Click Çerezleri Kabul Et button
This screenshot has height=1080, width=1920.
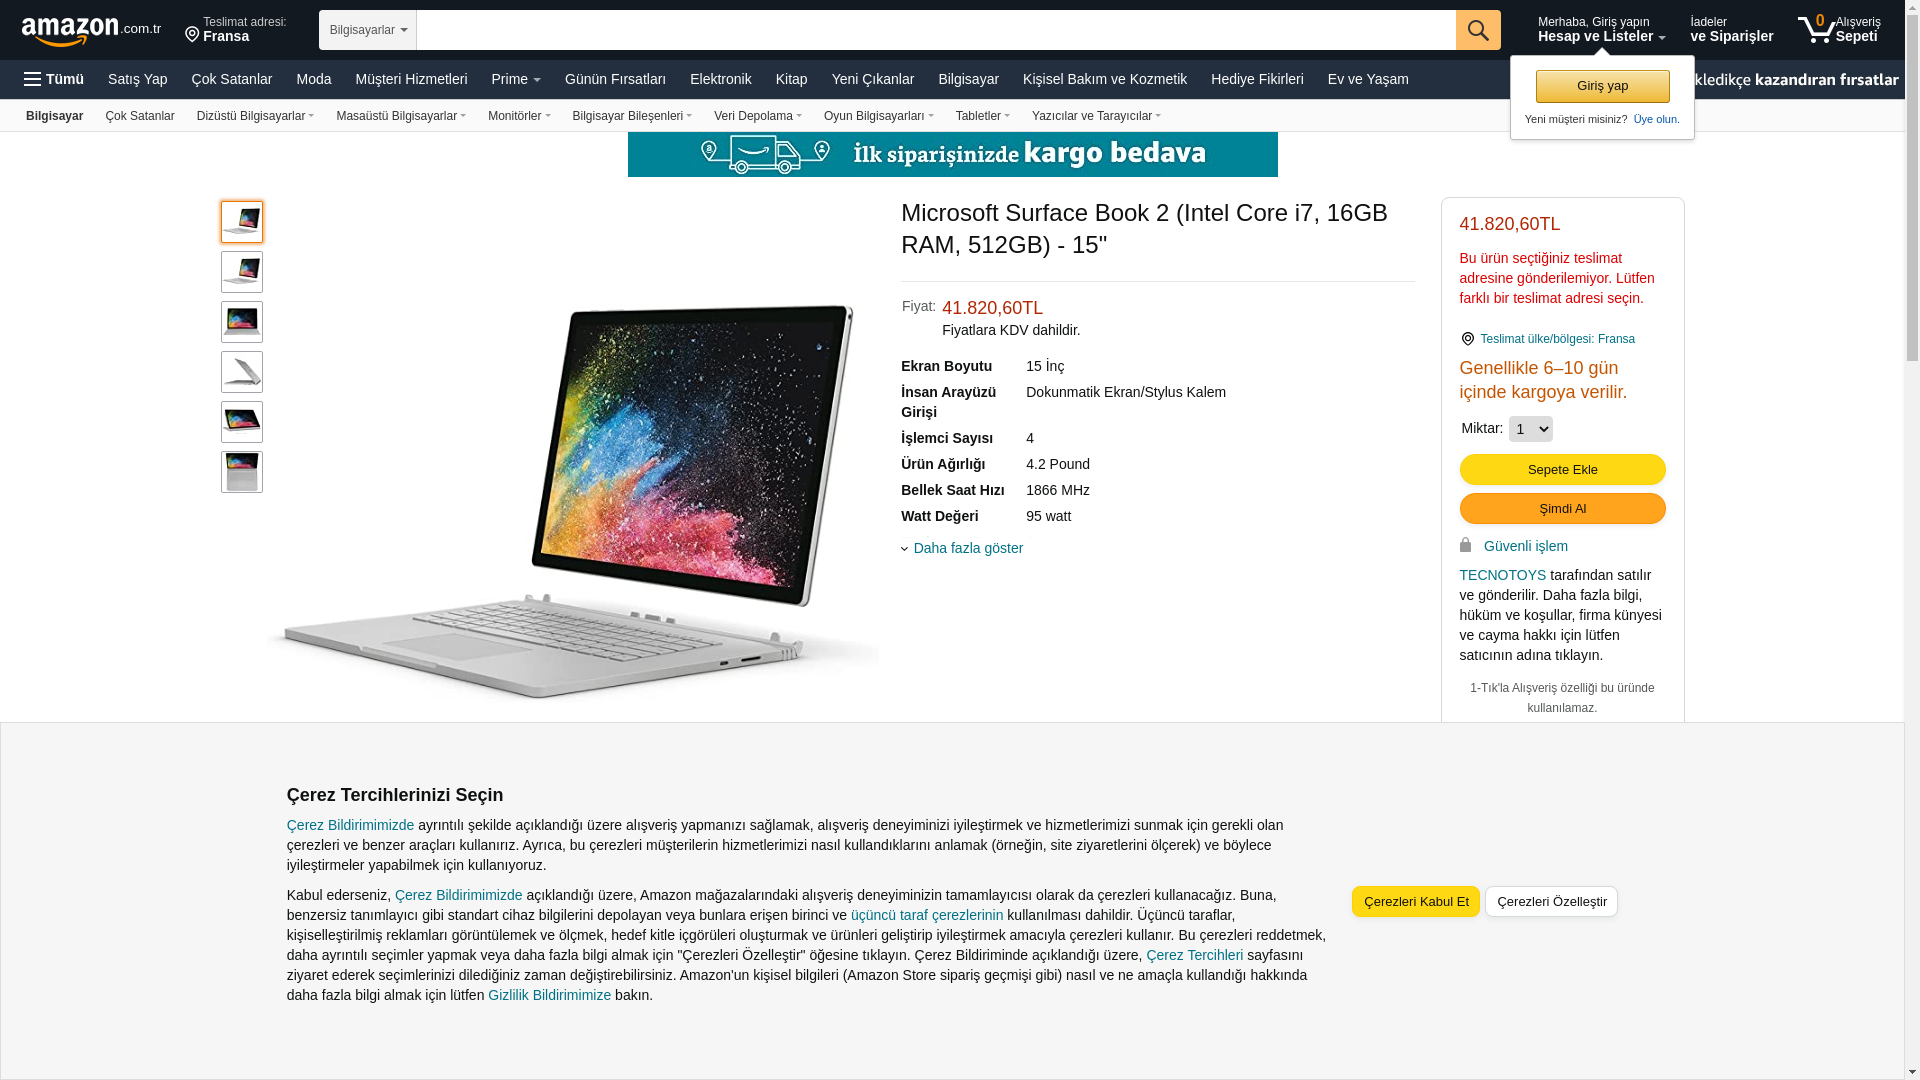(x=1416, y=901)
